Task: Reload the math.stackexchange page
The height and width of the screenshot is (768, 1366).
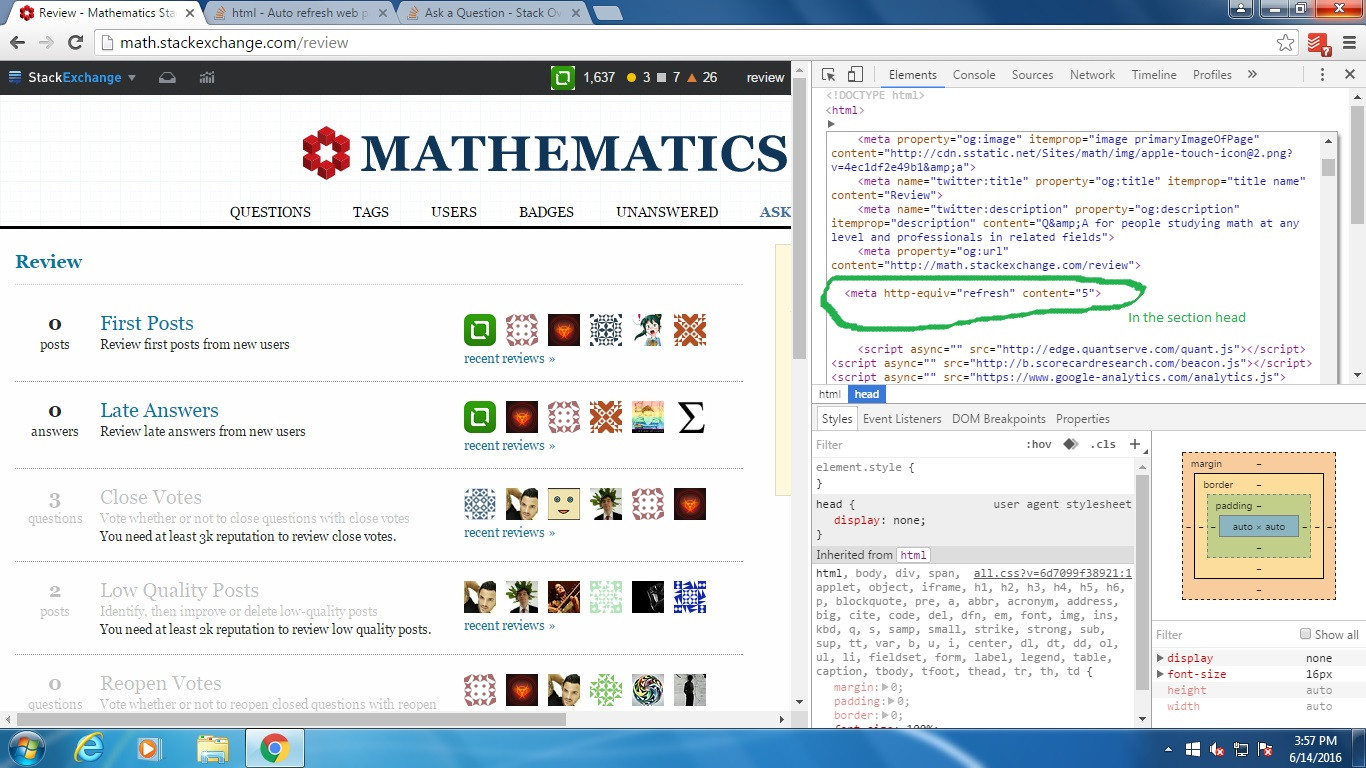Action: 74,43
